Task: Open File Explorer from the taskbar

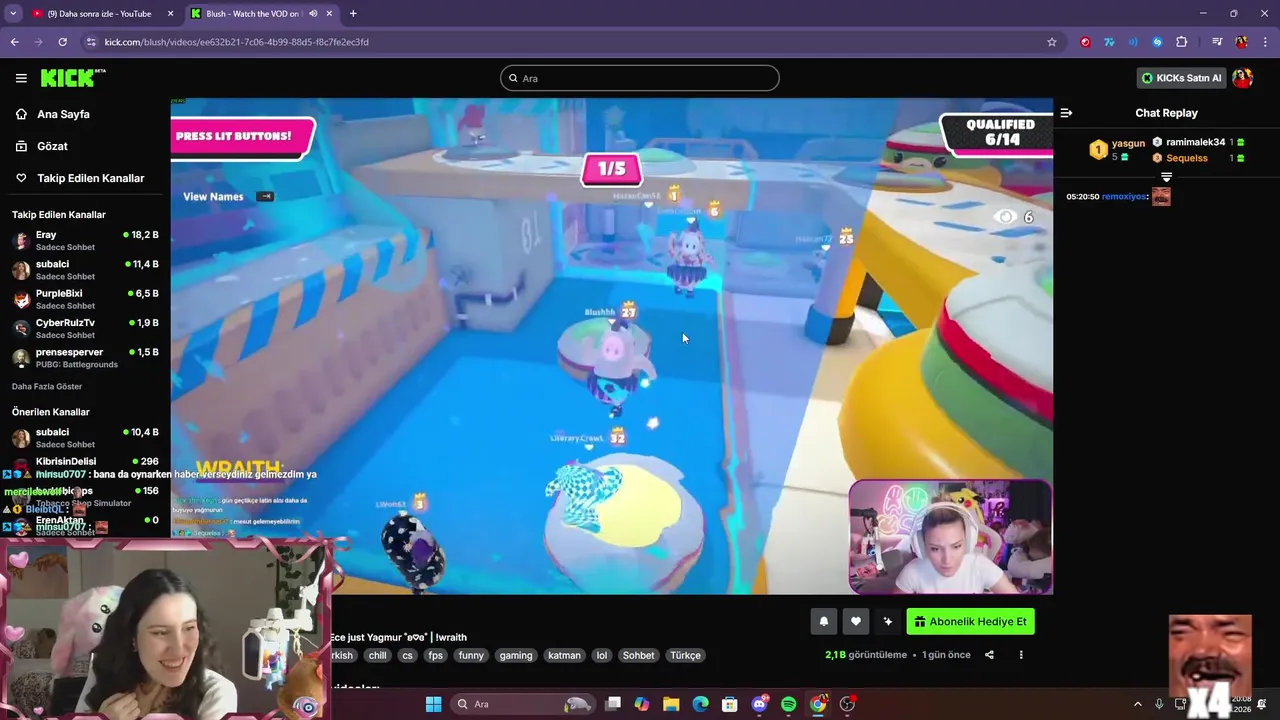Action: (671, 704)
